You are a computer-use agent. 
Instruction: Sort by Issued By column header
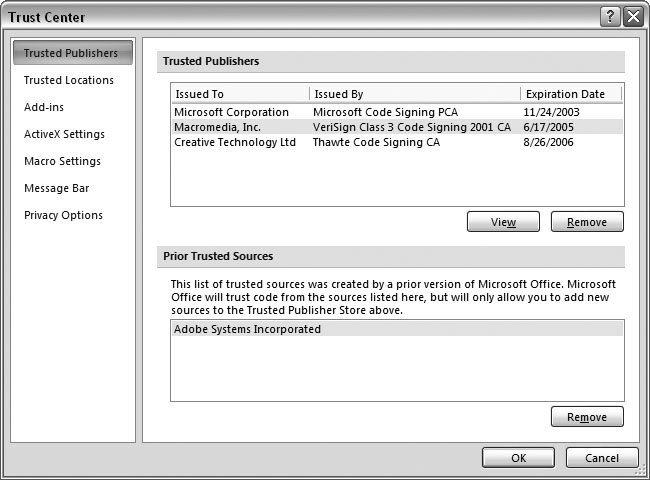point(414,94)
